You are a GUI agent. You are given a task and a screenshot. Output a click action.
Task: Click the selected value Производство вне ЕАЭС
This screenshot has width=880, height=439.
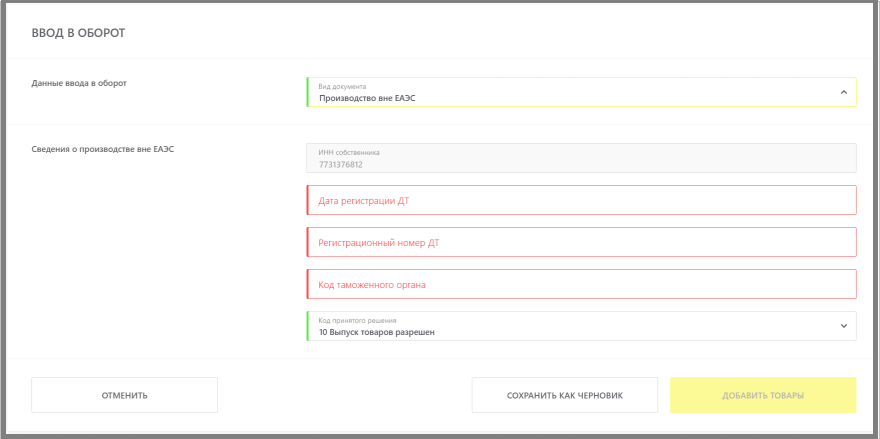coord(367,98)
